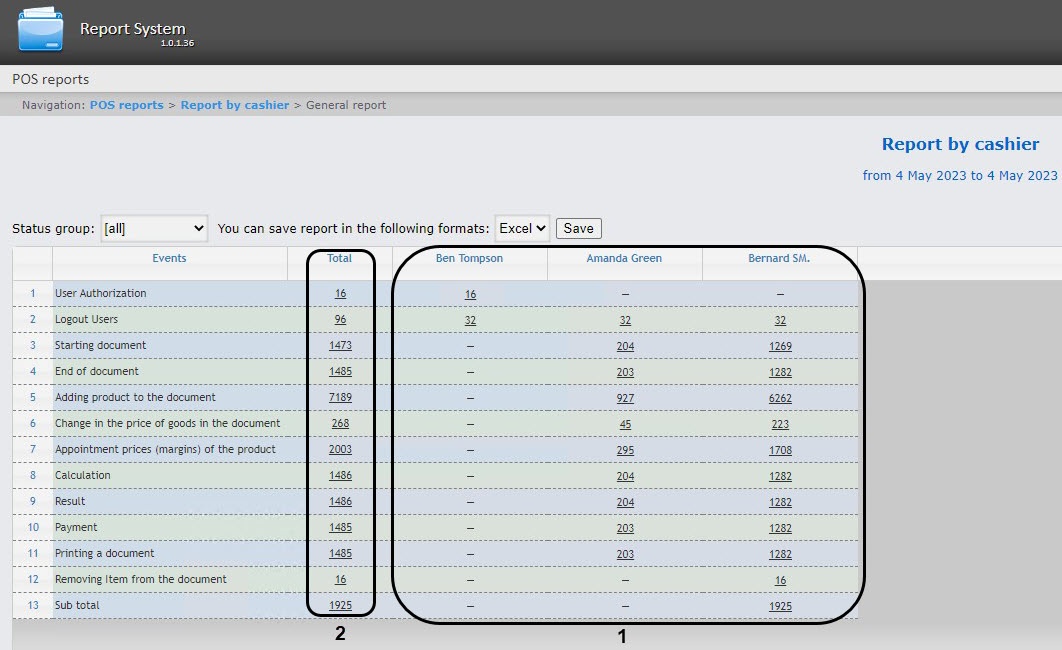Click Ben Tompson's User Authorization count 16

tap(470, 294)
